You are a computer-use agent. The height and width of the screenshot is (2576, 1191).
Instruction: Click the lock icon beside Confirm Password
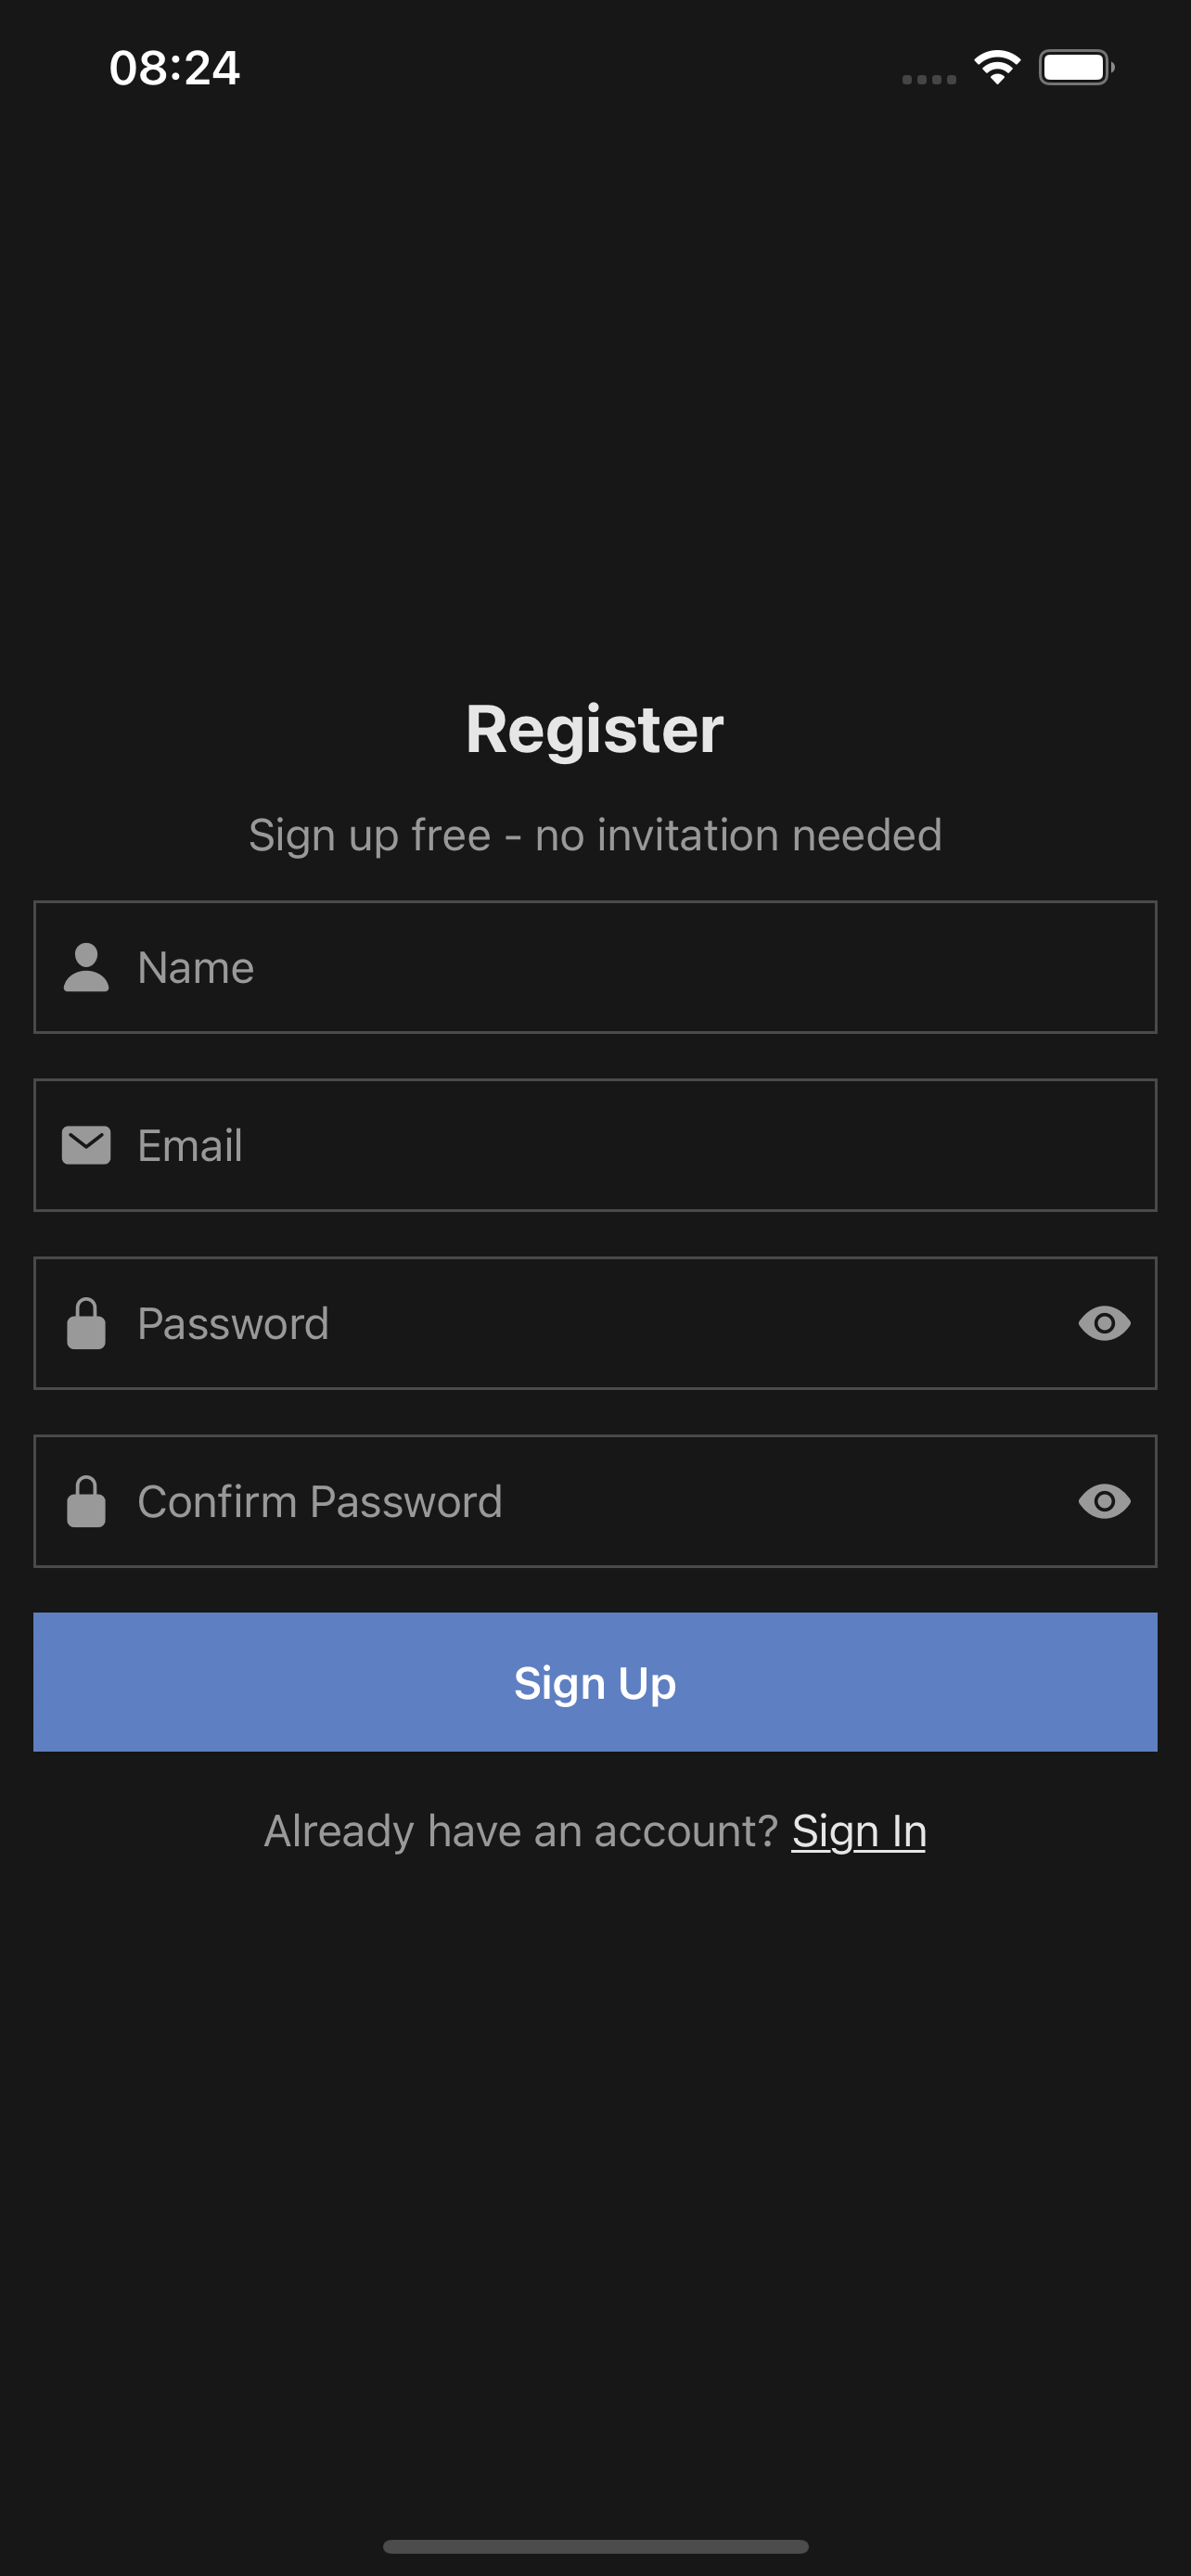[86, 1501]
